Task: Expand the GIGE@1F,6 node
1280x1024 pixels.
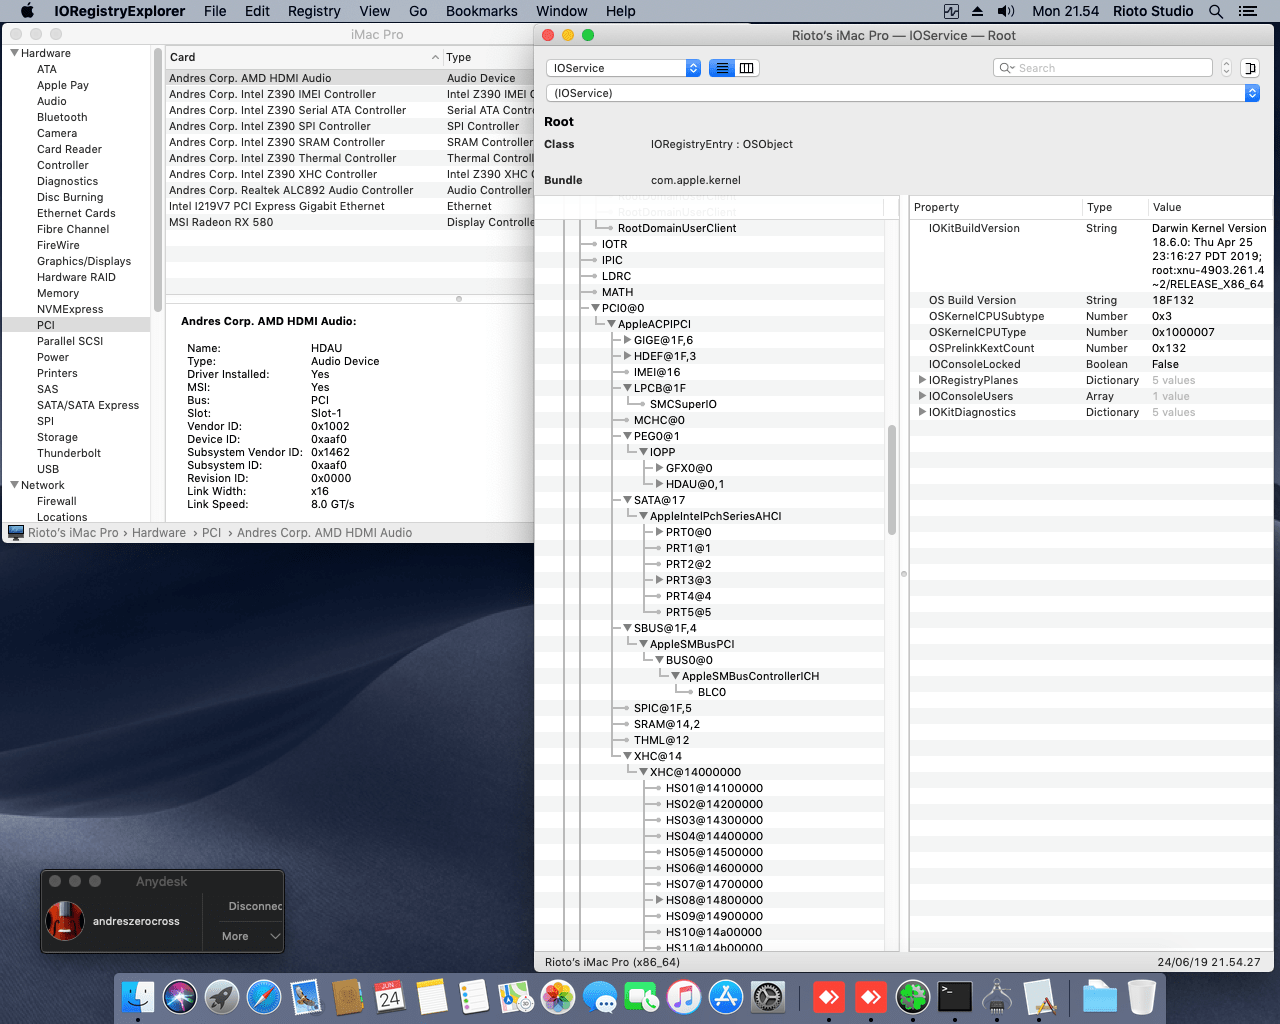Action: (628, 340)
